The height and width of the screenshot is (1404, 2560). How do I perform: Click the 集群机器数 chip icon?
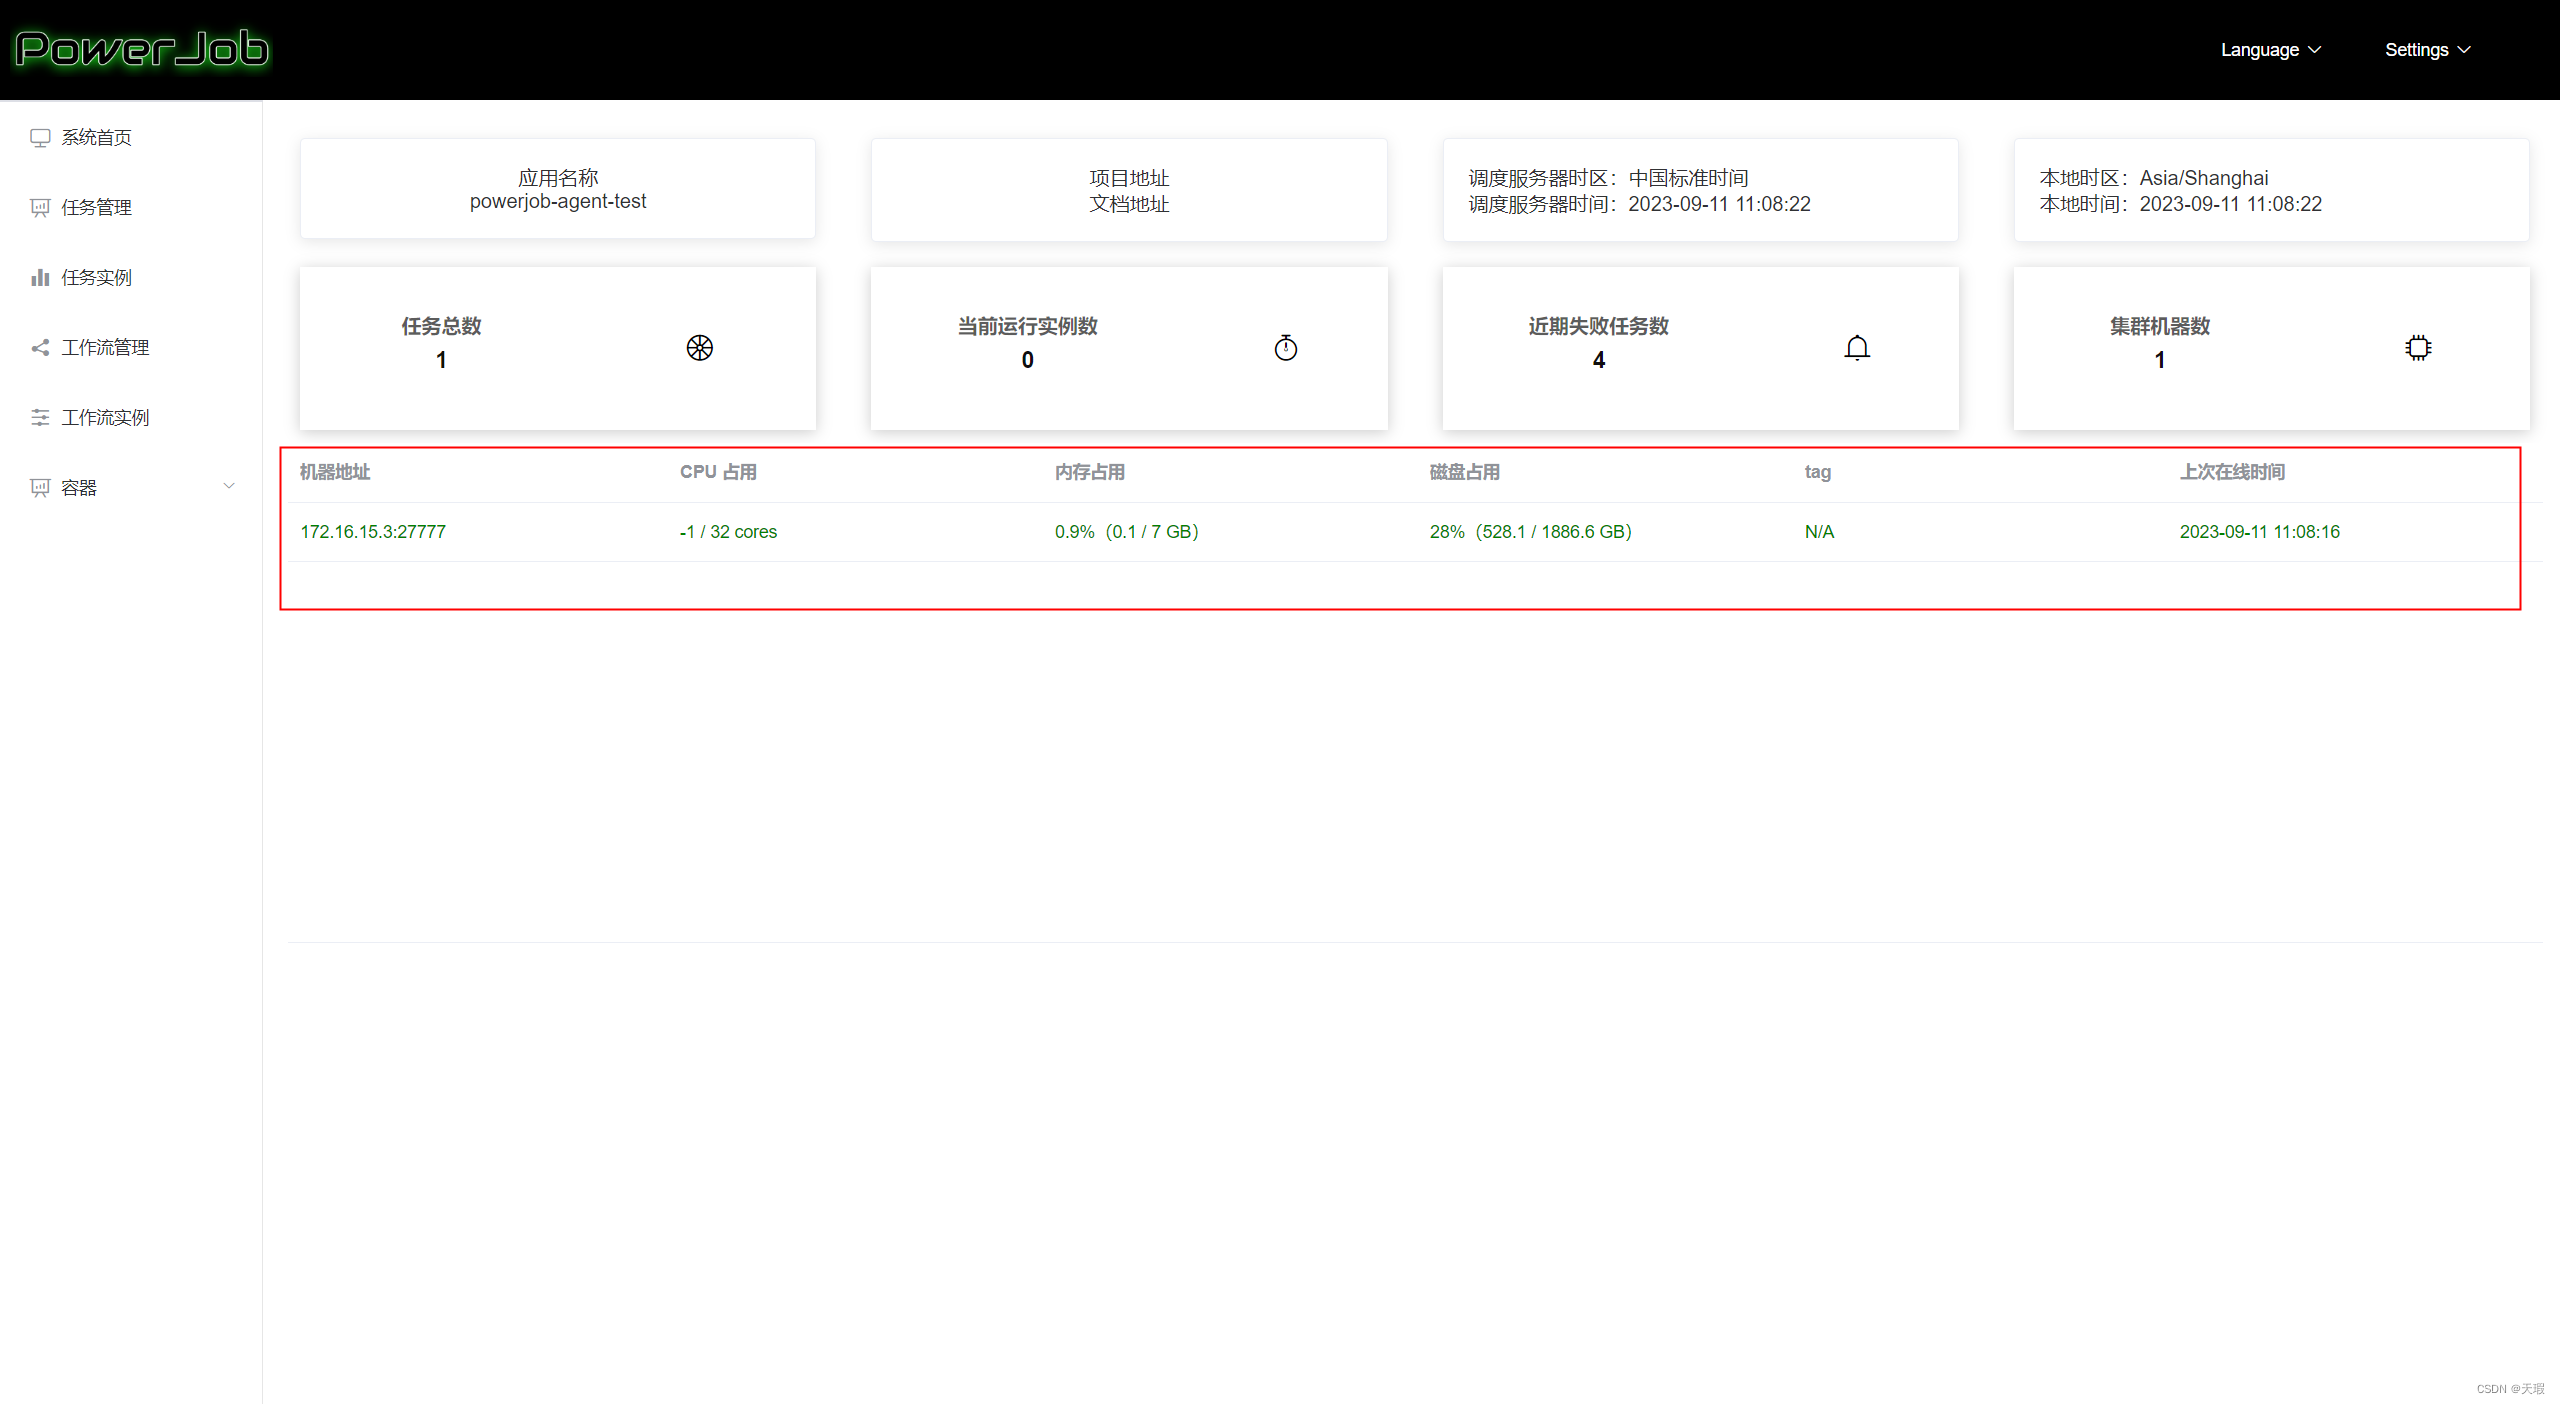[2418, 348]
